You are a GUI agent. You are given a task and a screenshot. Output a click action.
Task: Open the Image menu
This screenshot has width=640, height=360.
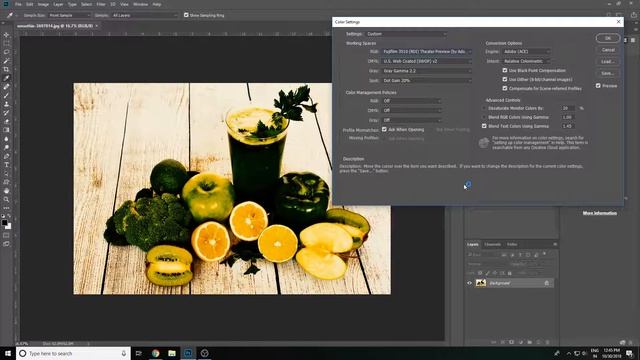click(43, 4)
